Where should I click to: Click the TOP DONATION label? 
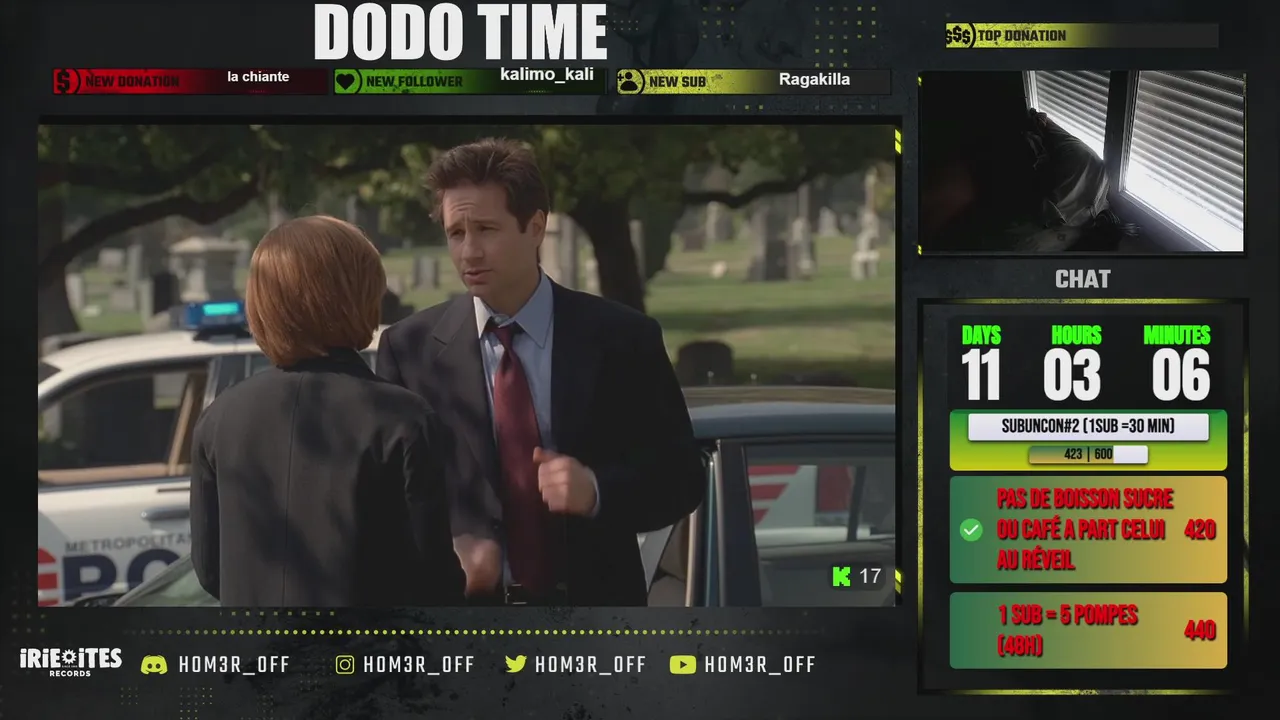tap(1021, 36)
